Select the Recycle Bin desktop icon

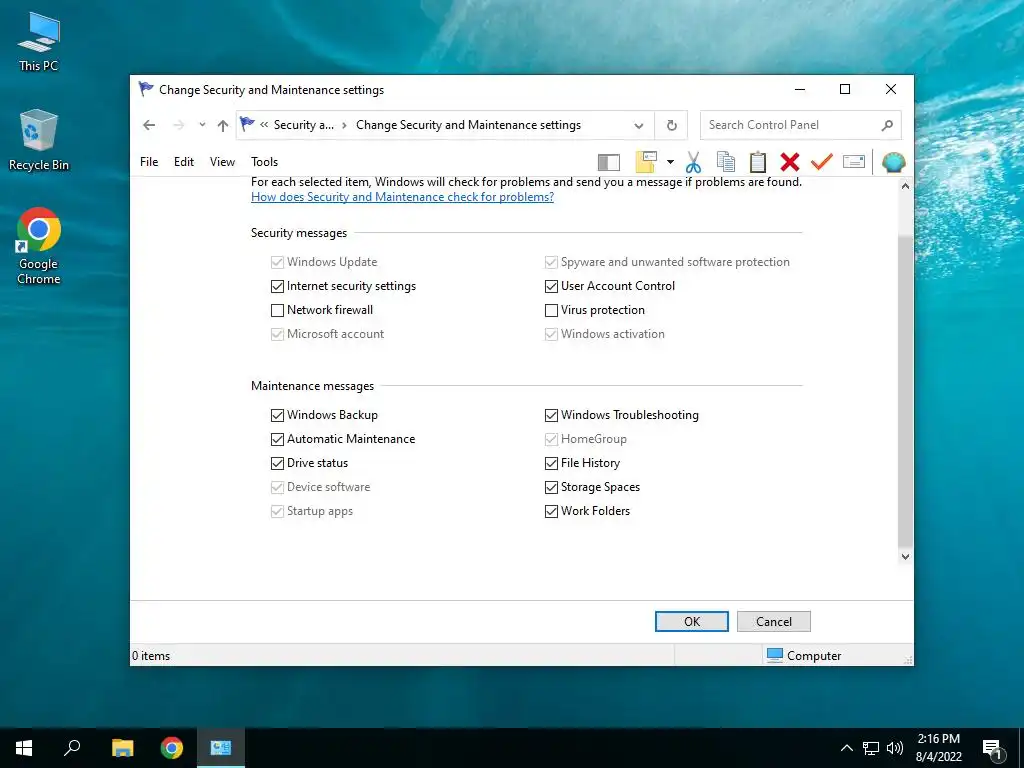[39, 140]
